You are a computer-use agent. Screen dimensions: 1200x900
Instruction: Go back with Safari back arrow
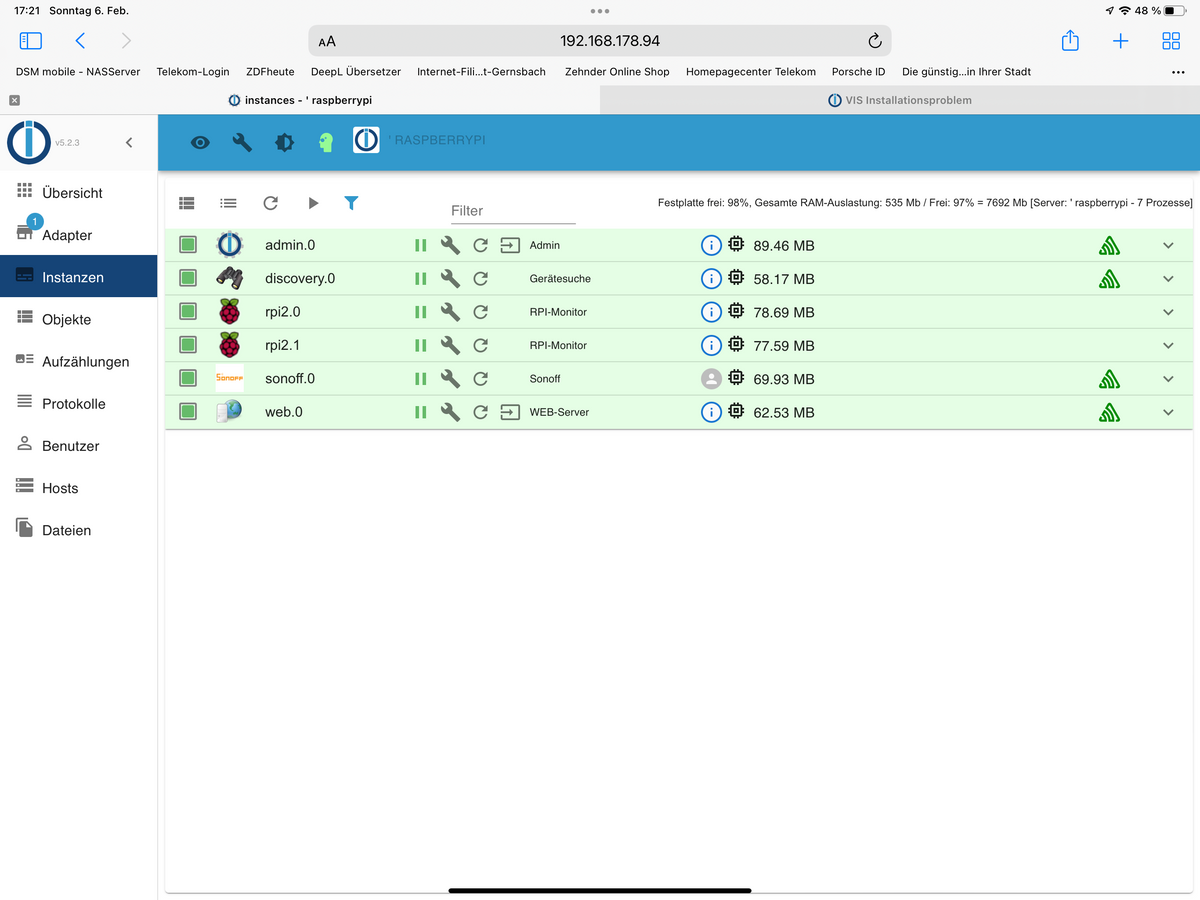click(80, 41)
